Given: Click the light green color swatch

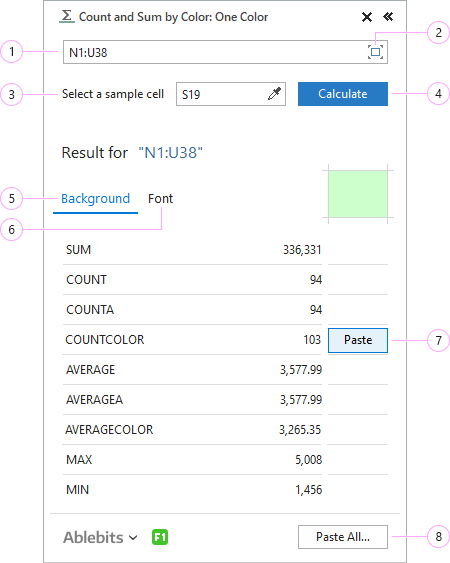Looking at the screenshot, I should point(358,194).
